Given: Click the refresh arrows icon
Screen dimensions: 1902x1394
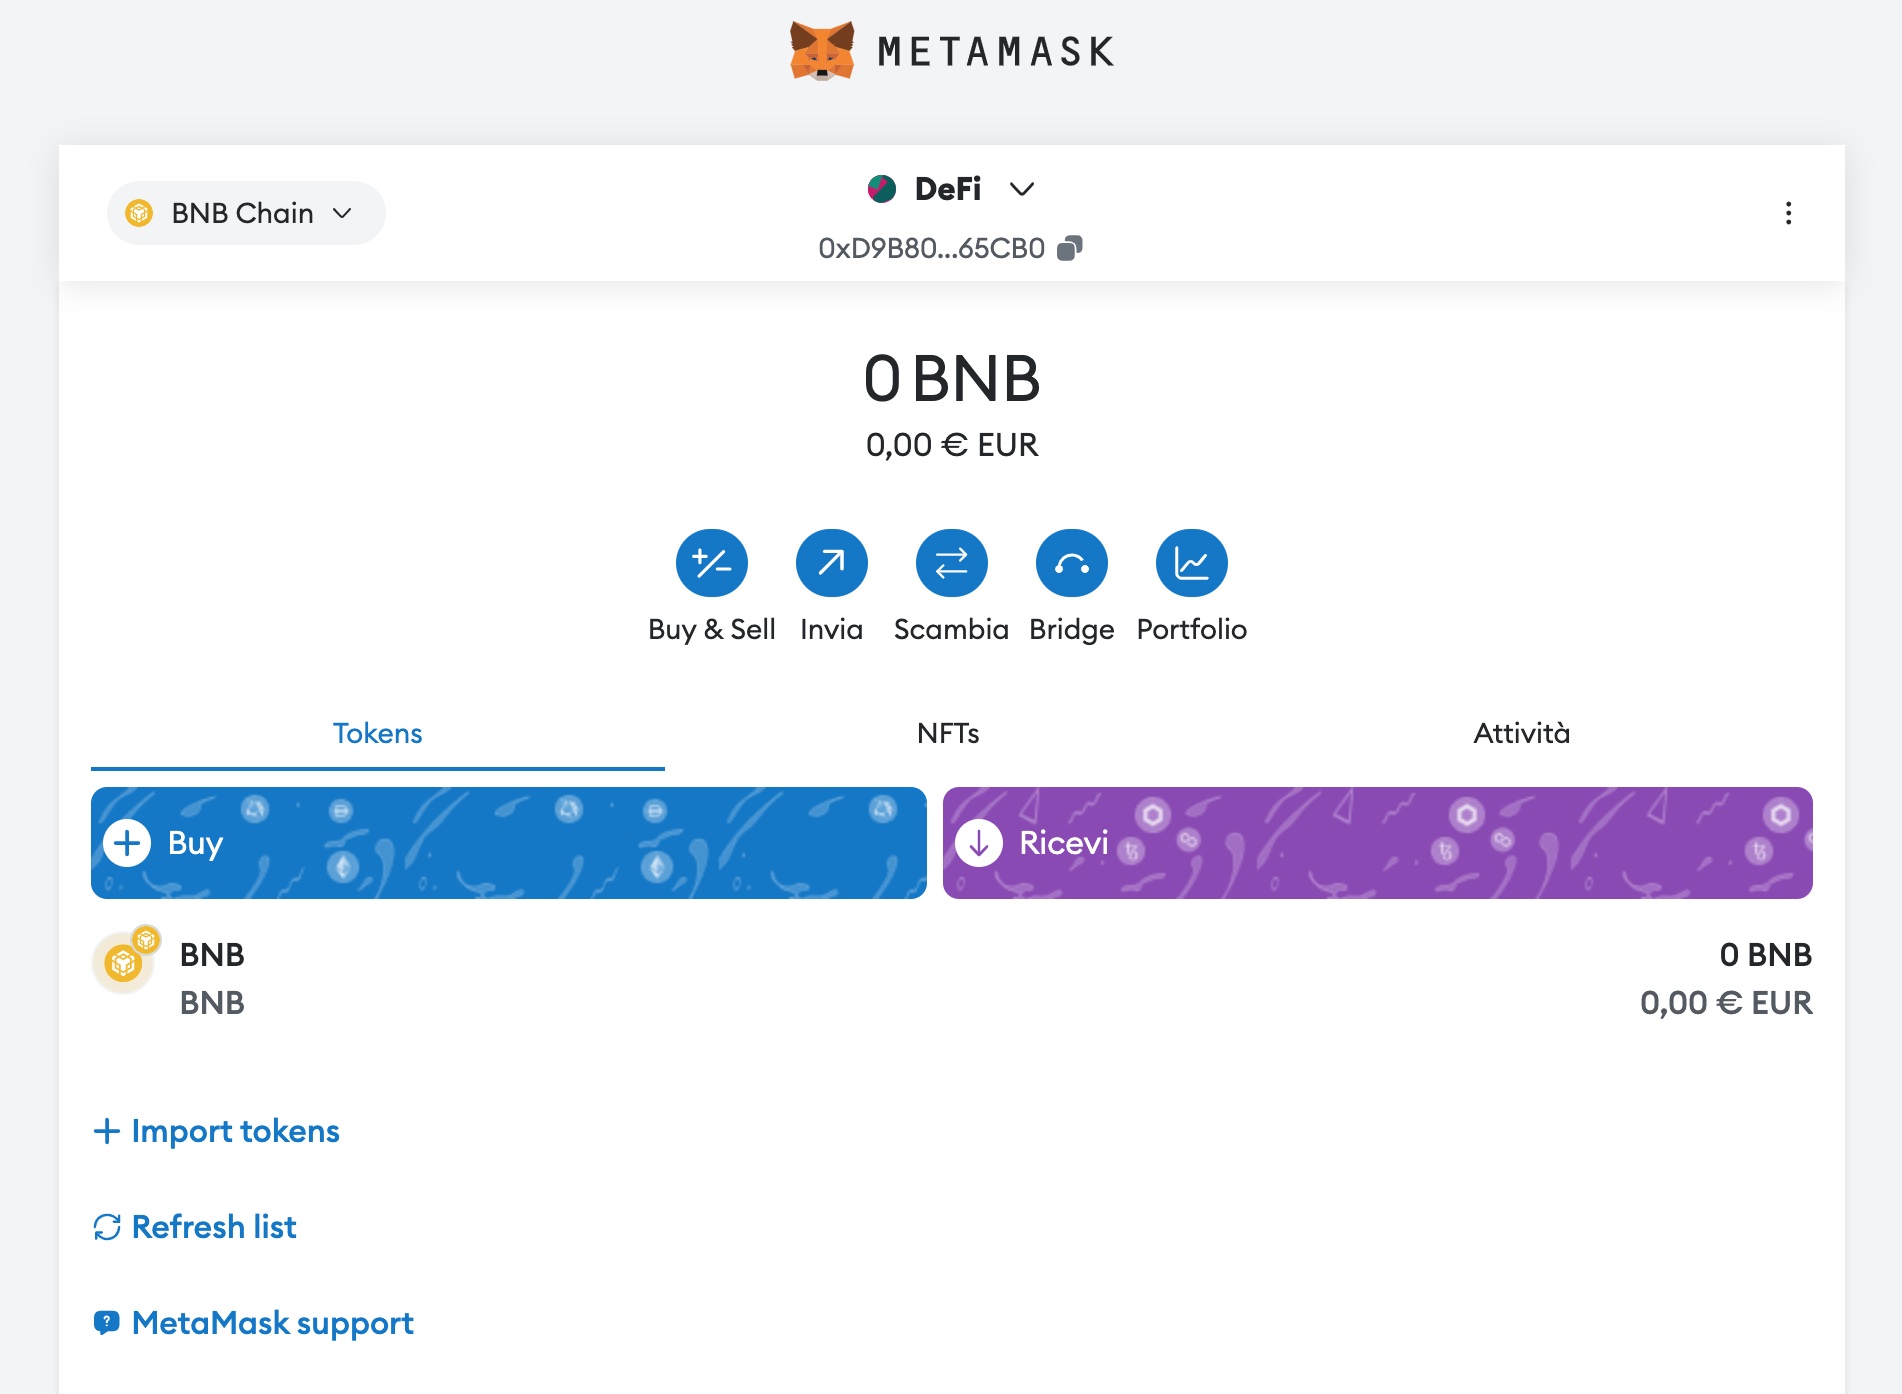Looking at the screenshot, I should tap(107, 1227).
